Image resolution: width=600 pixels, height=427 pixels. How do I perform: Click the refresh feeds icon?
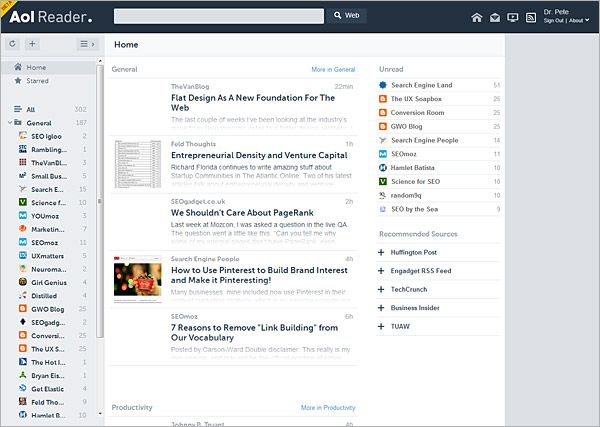13,44
